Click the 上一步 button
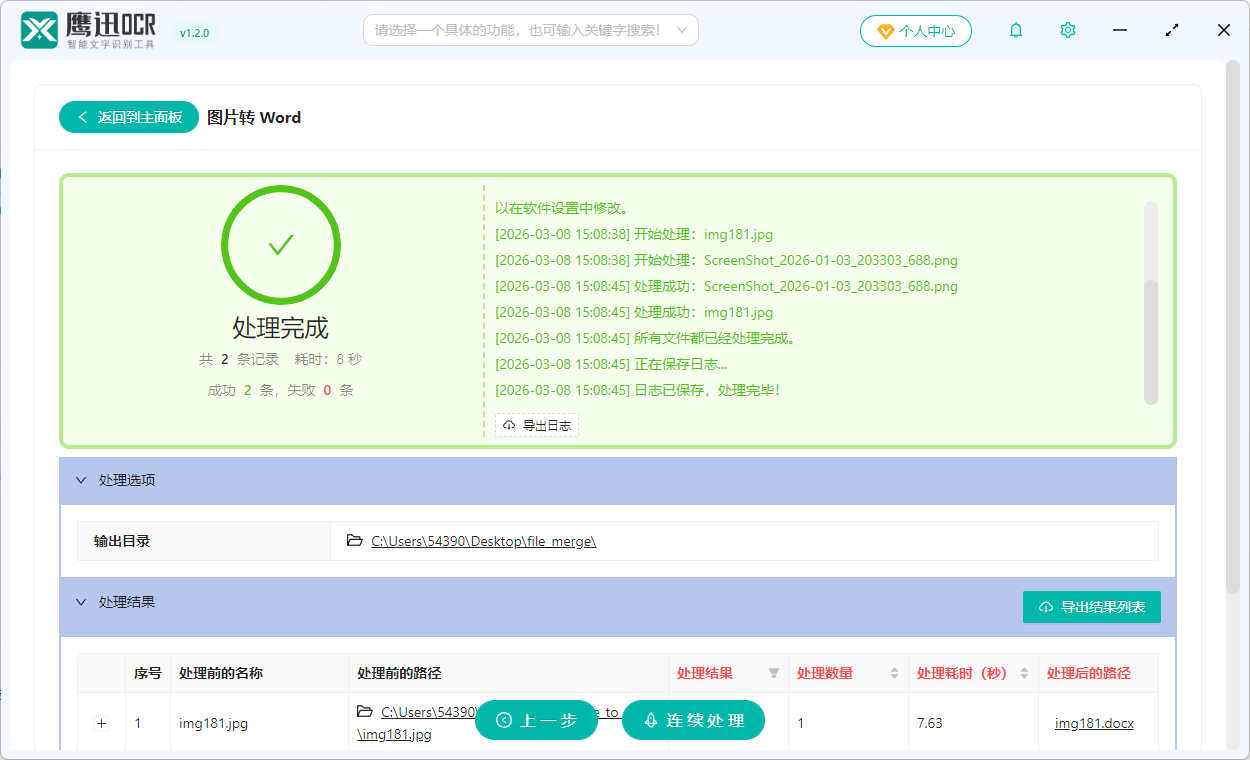Image resolution: width=1250 pixels, height=760 pixels. 536,720
